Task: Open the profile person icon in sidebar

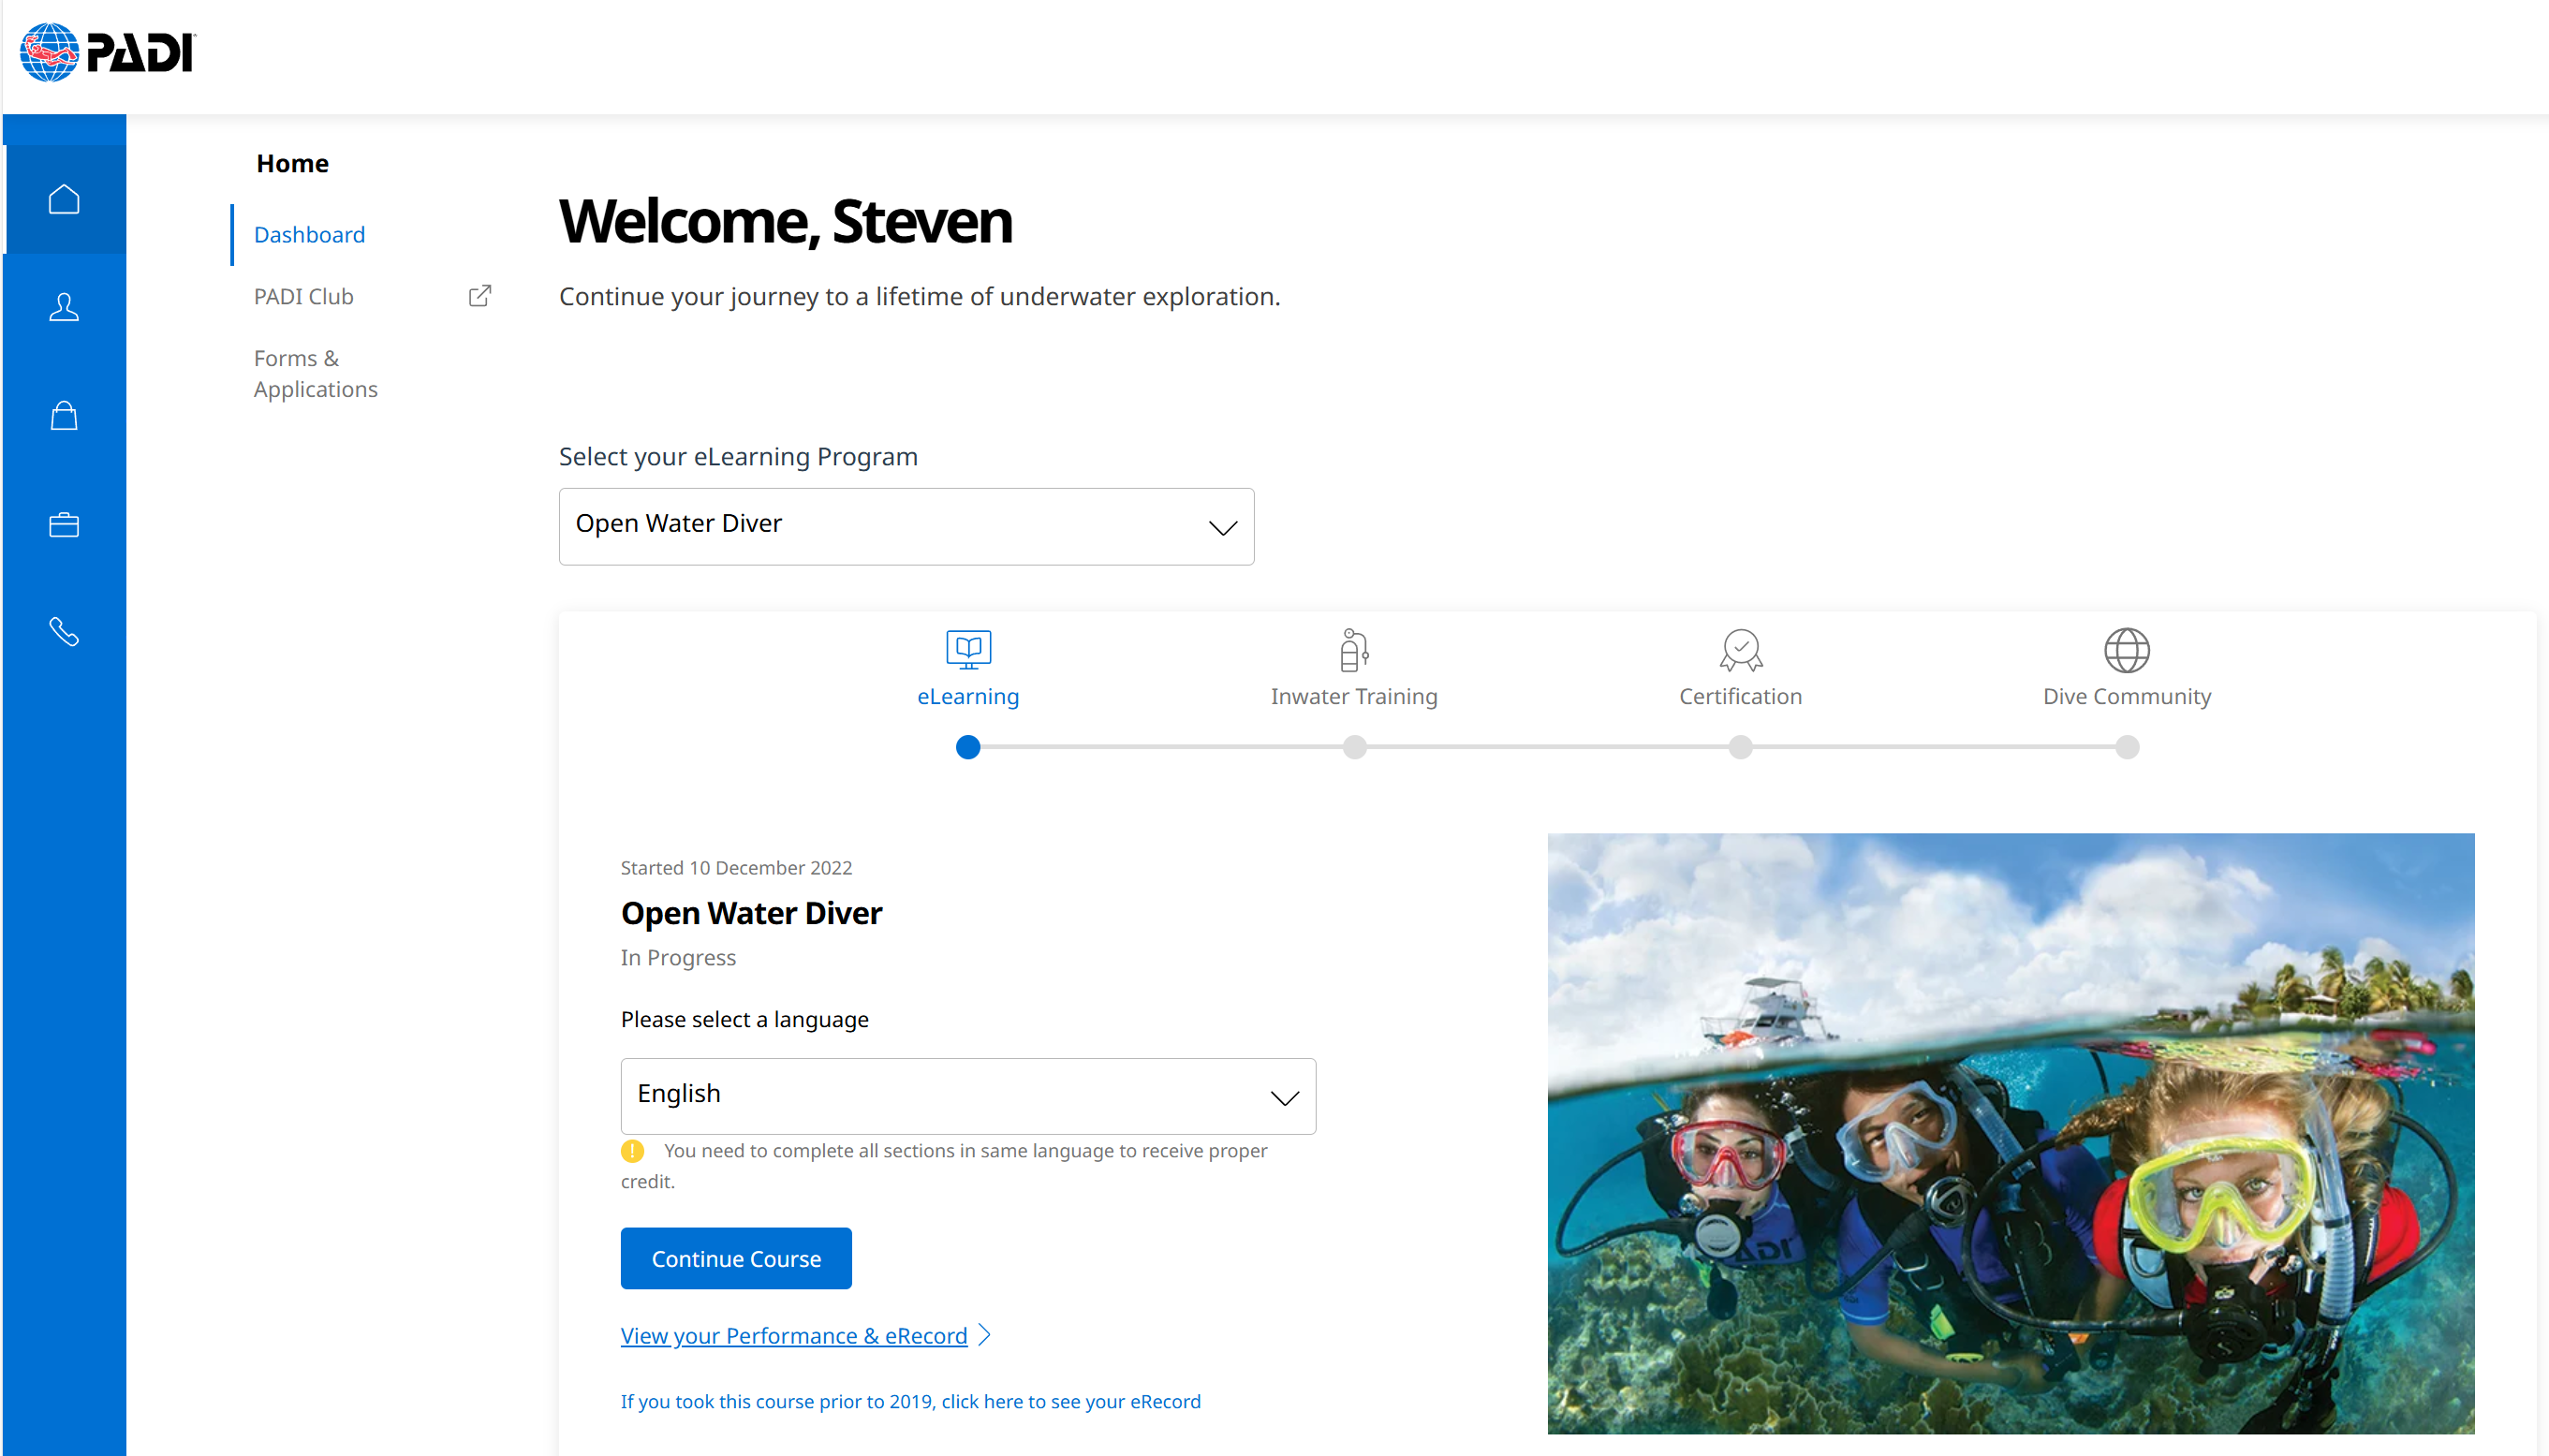Action: point(64,307)
